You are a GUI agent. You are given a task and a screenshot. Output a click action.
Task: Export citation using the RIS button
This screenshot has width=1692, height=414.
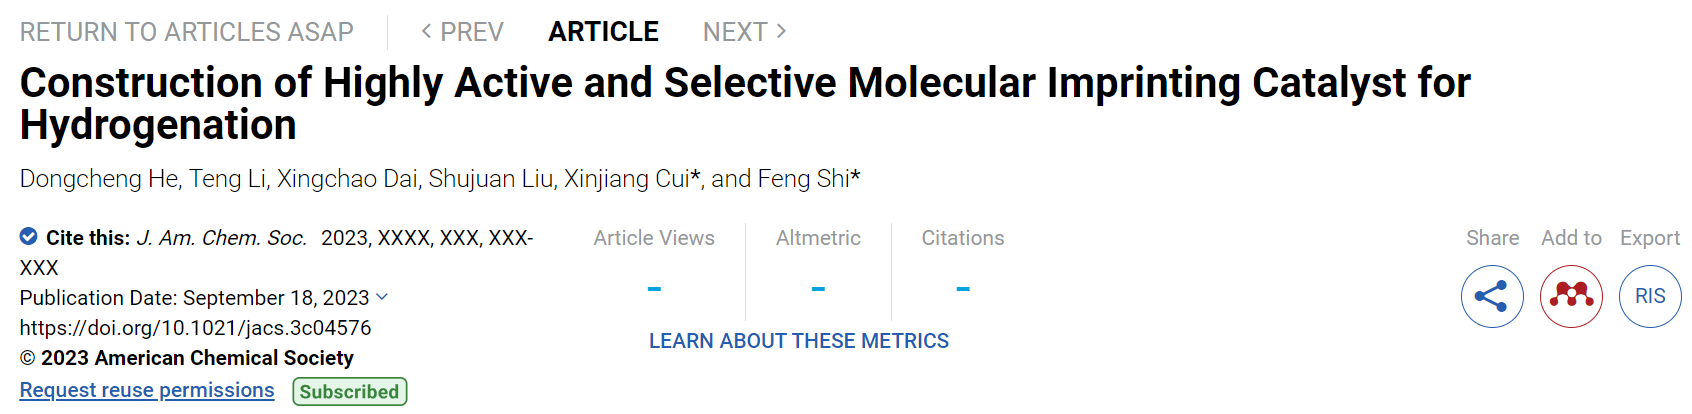pos(1650,296)
